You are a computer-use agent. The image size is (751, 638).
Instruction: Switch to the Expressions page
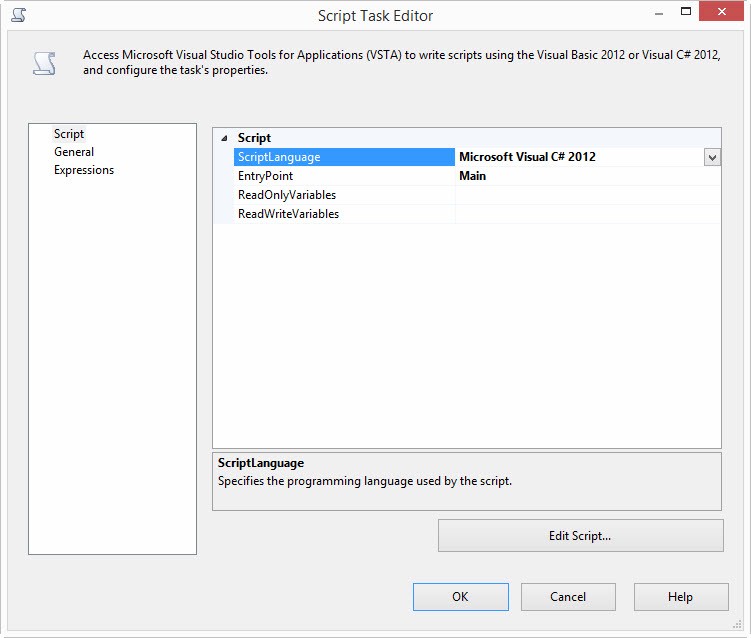click(84, 170)
